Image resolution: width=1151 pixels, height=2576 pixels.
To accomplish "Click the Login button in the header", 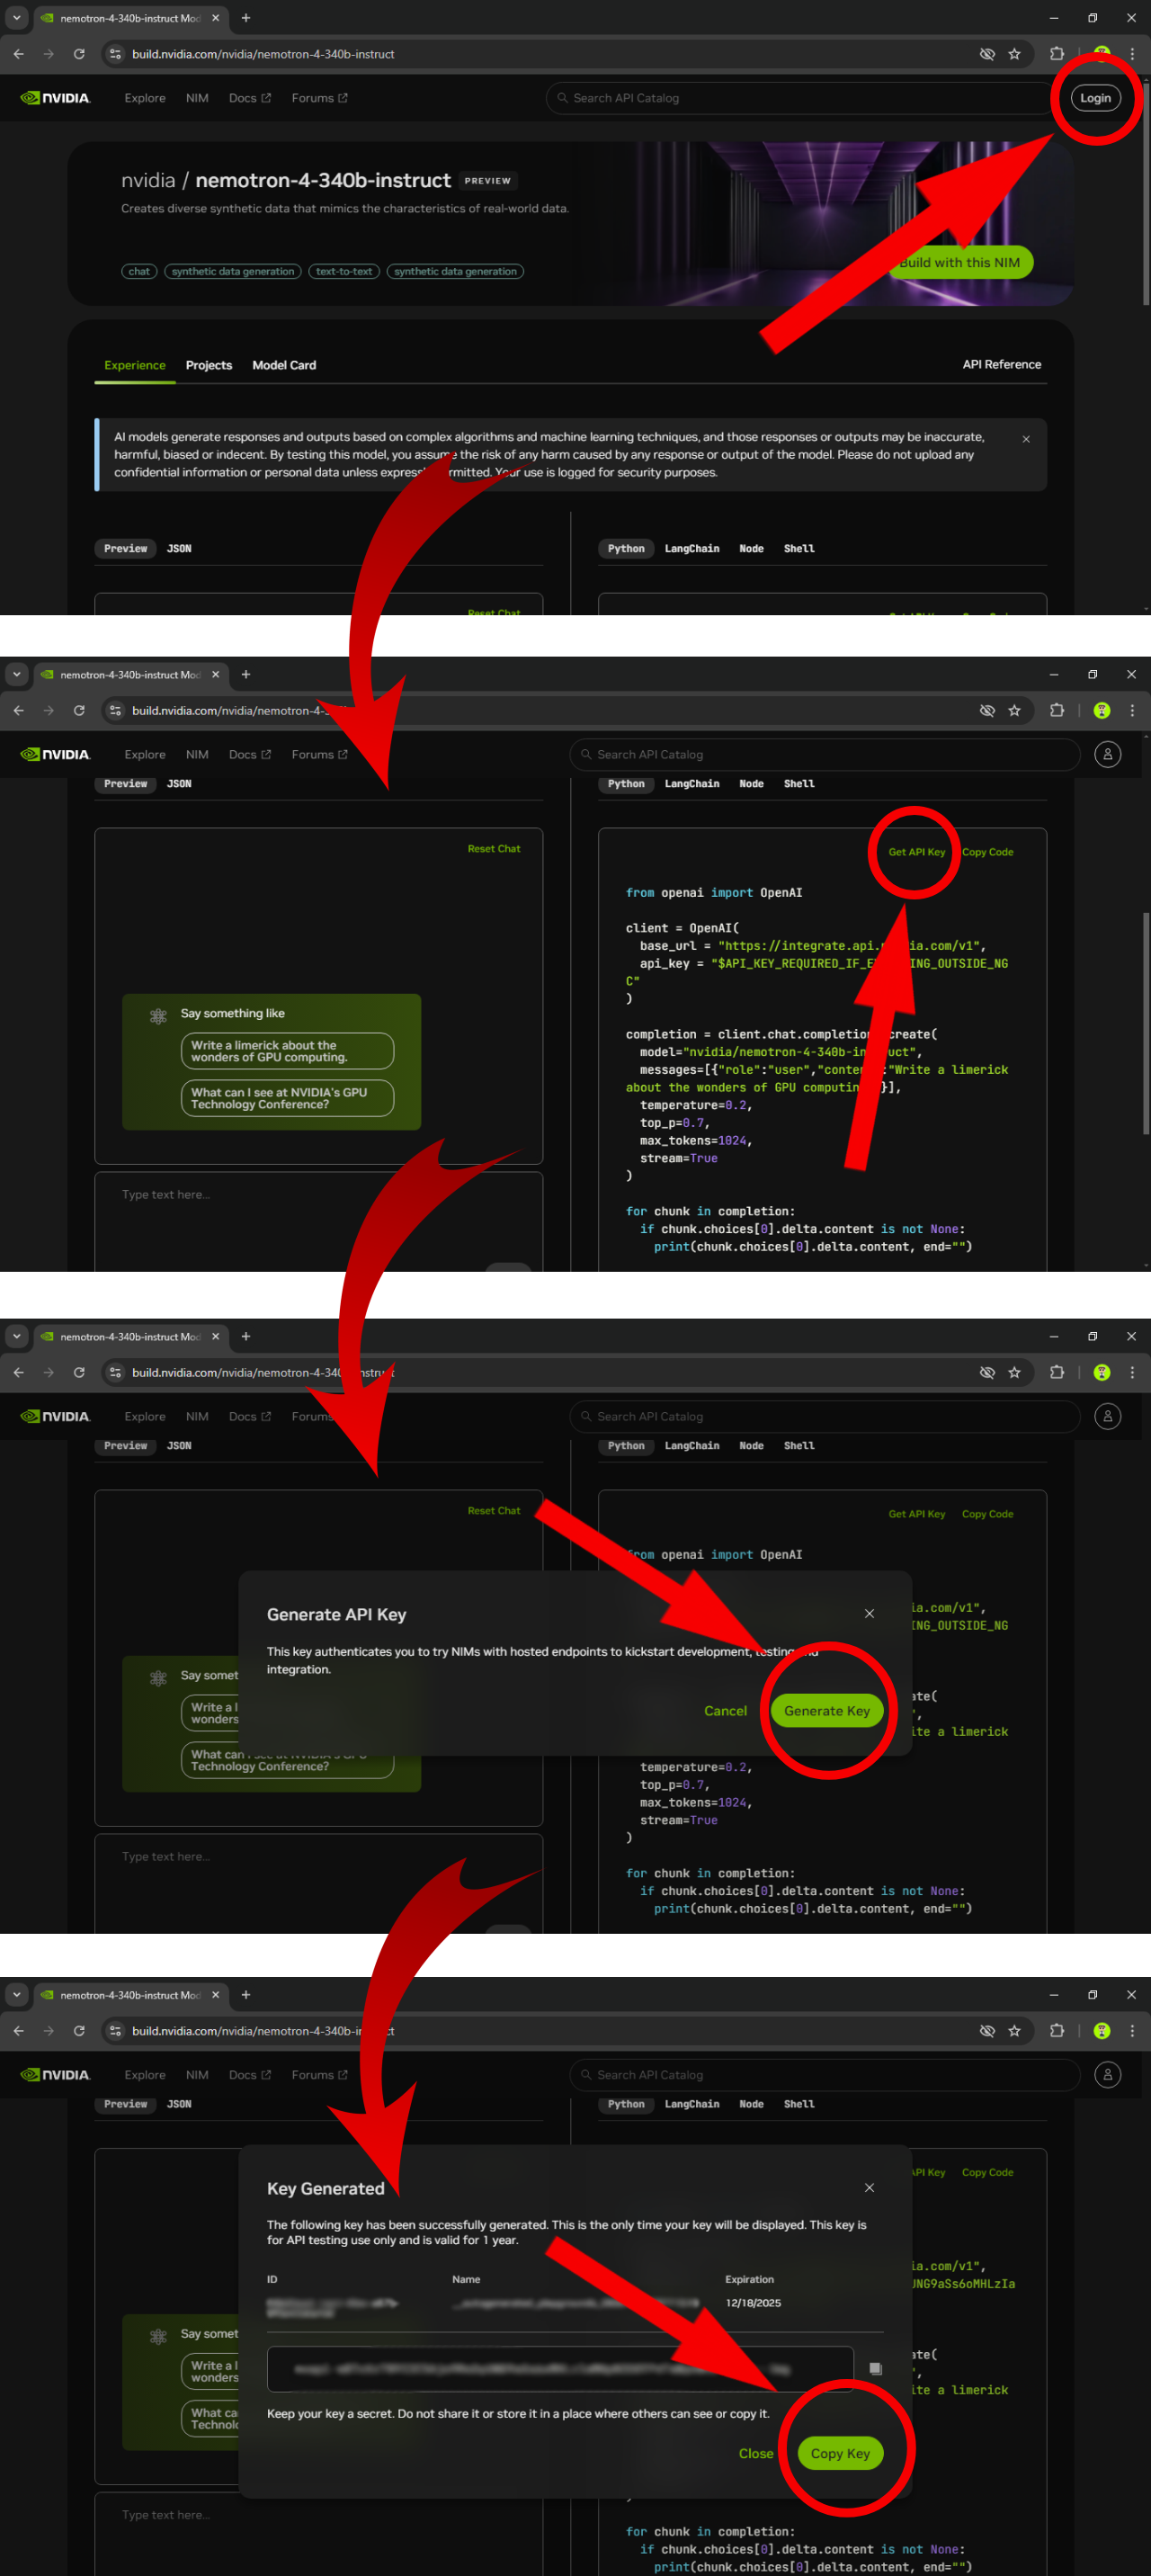I will coord(1094,98).
